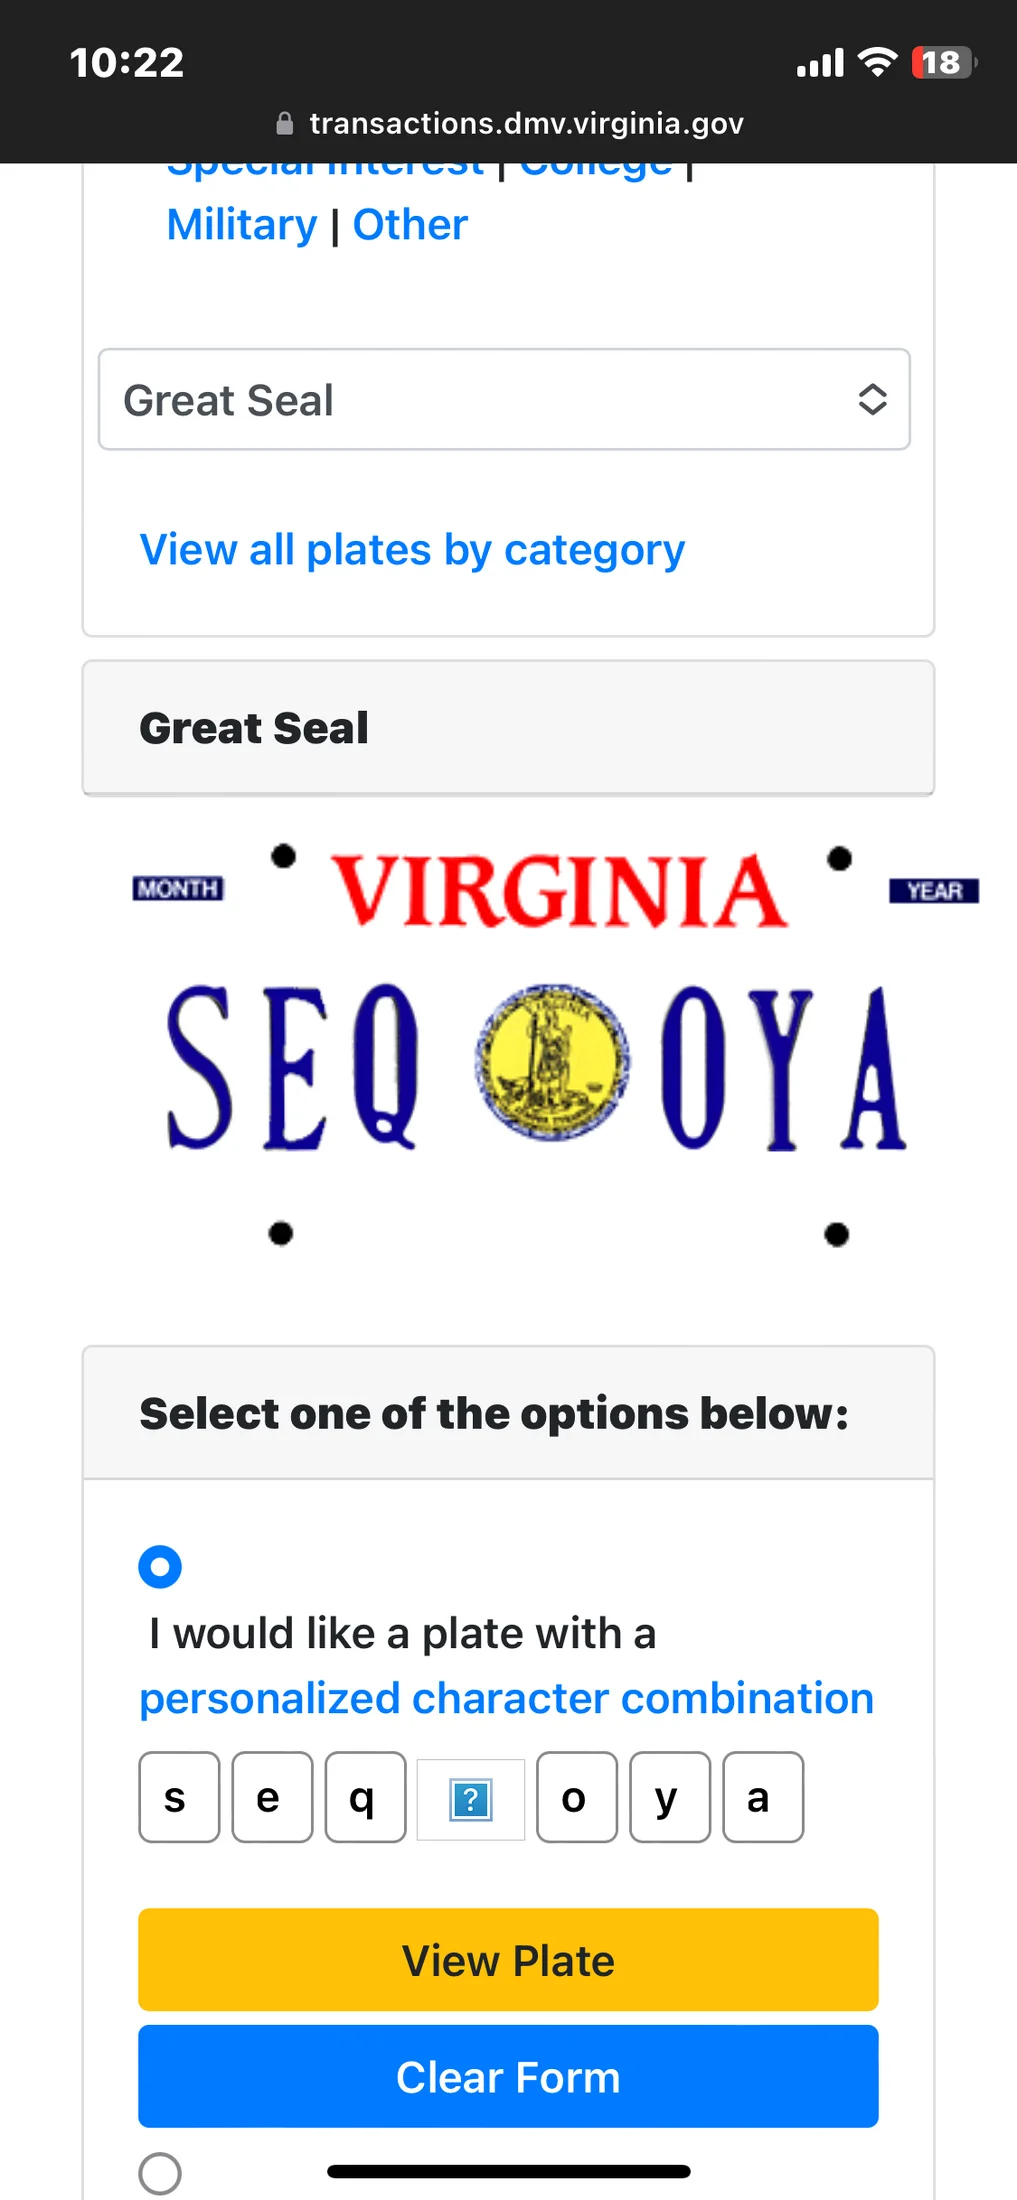Click the dropdown up-down chevron arrows
Screen dimensions: 1017x2200
pos(872,400)
